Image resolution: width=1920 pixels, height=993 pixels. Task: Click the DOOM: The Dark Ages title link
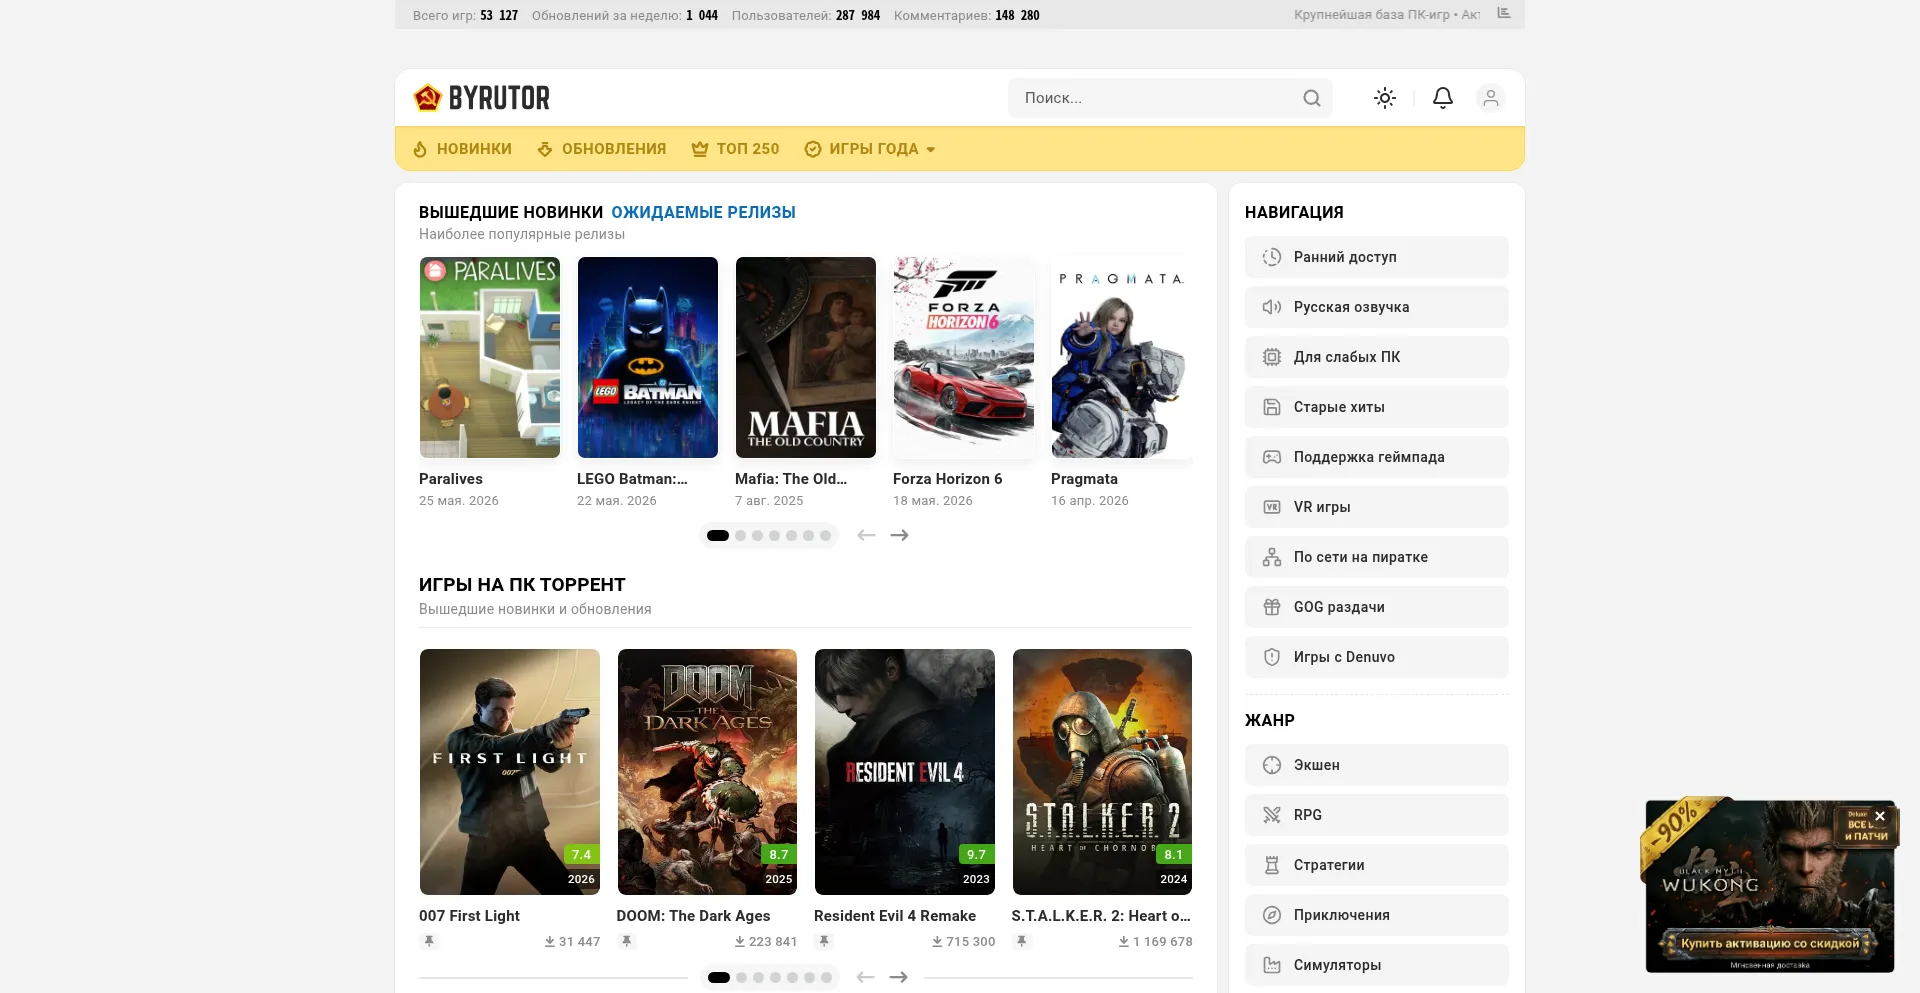[x=693, y=916]
